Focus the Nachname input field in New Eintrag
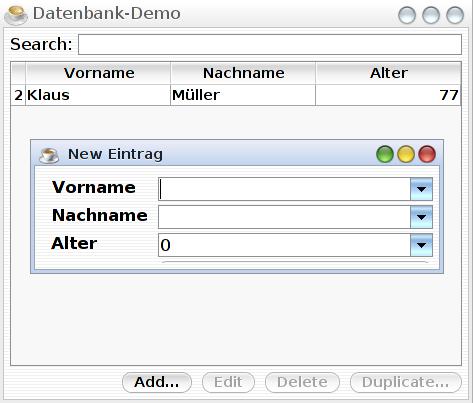The width and height of the screenshot is (473, 403). tap(284, 217)
